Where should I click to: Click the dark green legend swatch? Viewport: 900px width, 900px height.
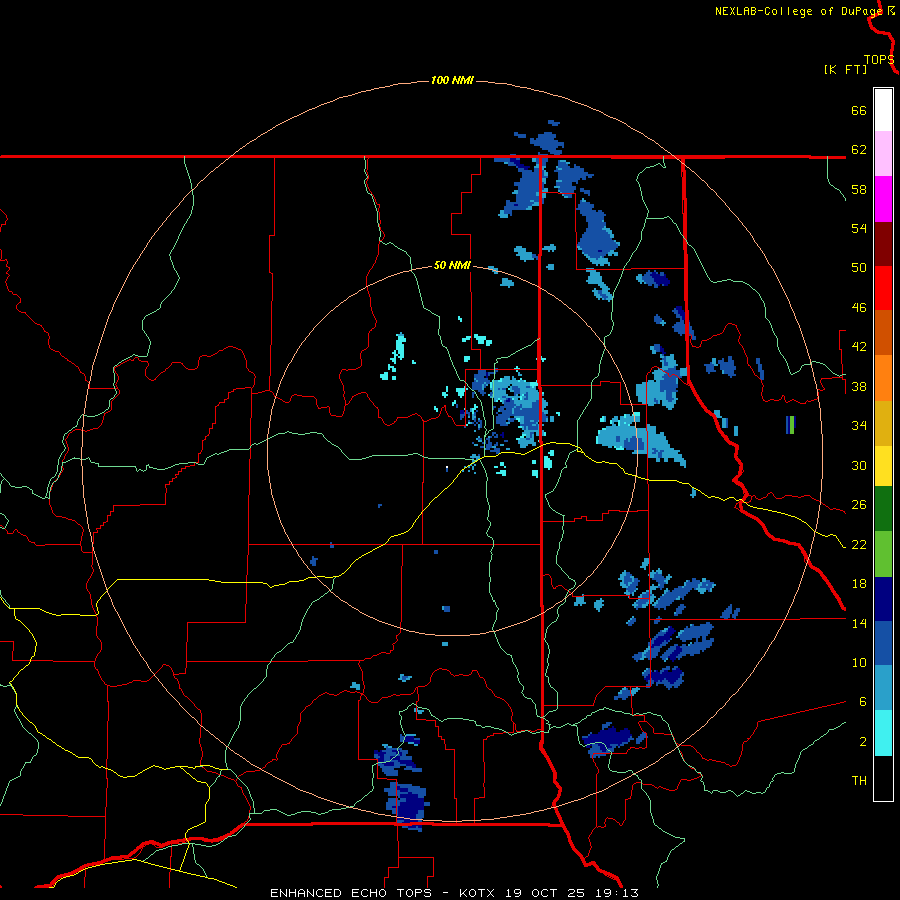click(x=883, y=509)
